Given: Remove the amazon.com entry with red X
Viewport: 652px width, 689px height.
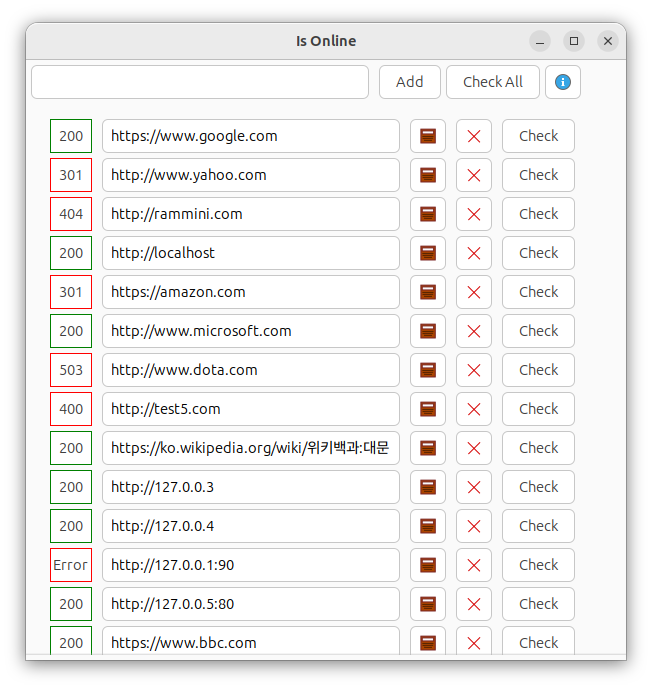Looking at the screenshot, I should (474, 292).
